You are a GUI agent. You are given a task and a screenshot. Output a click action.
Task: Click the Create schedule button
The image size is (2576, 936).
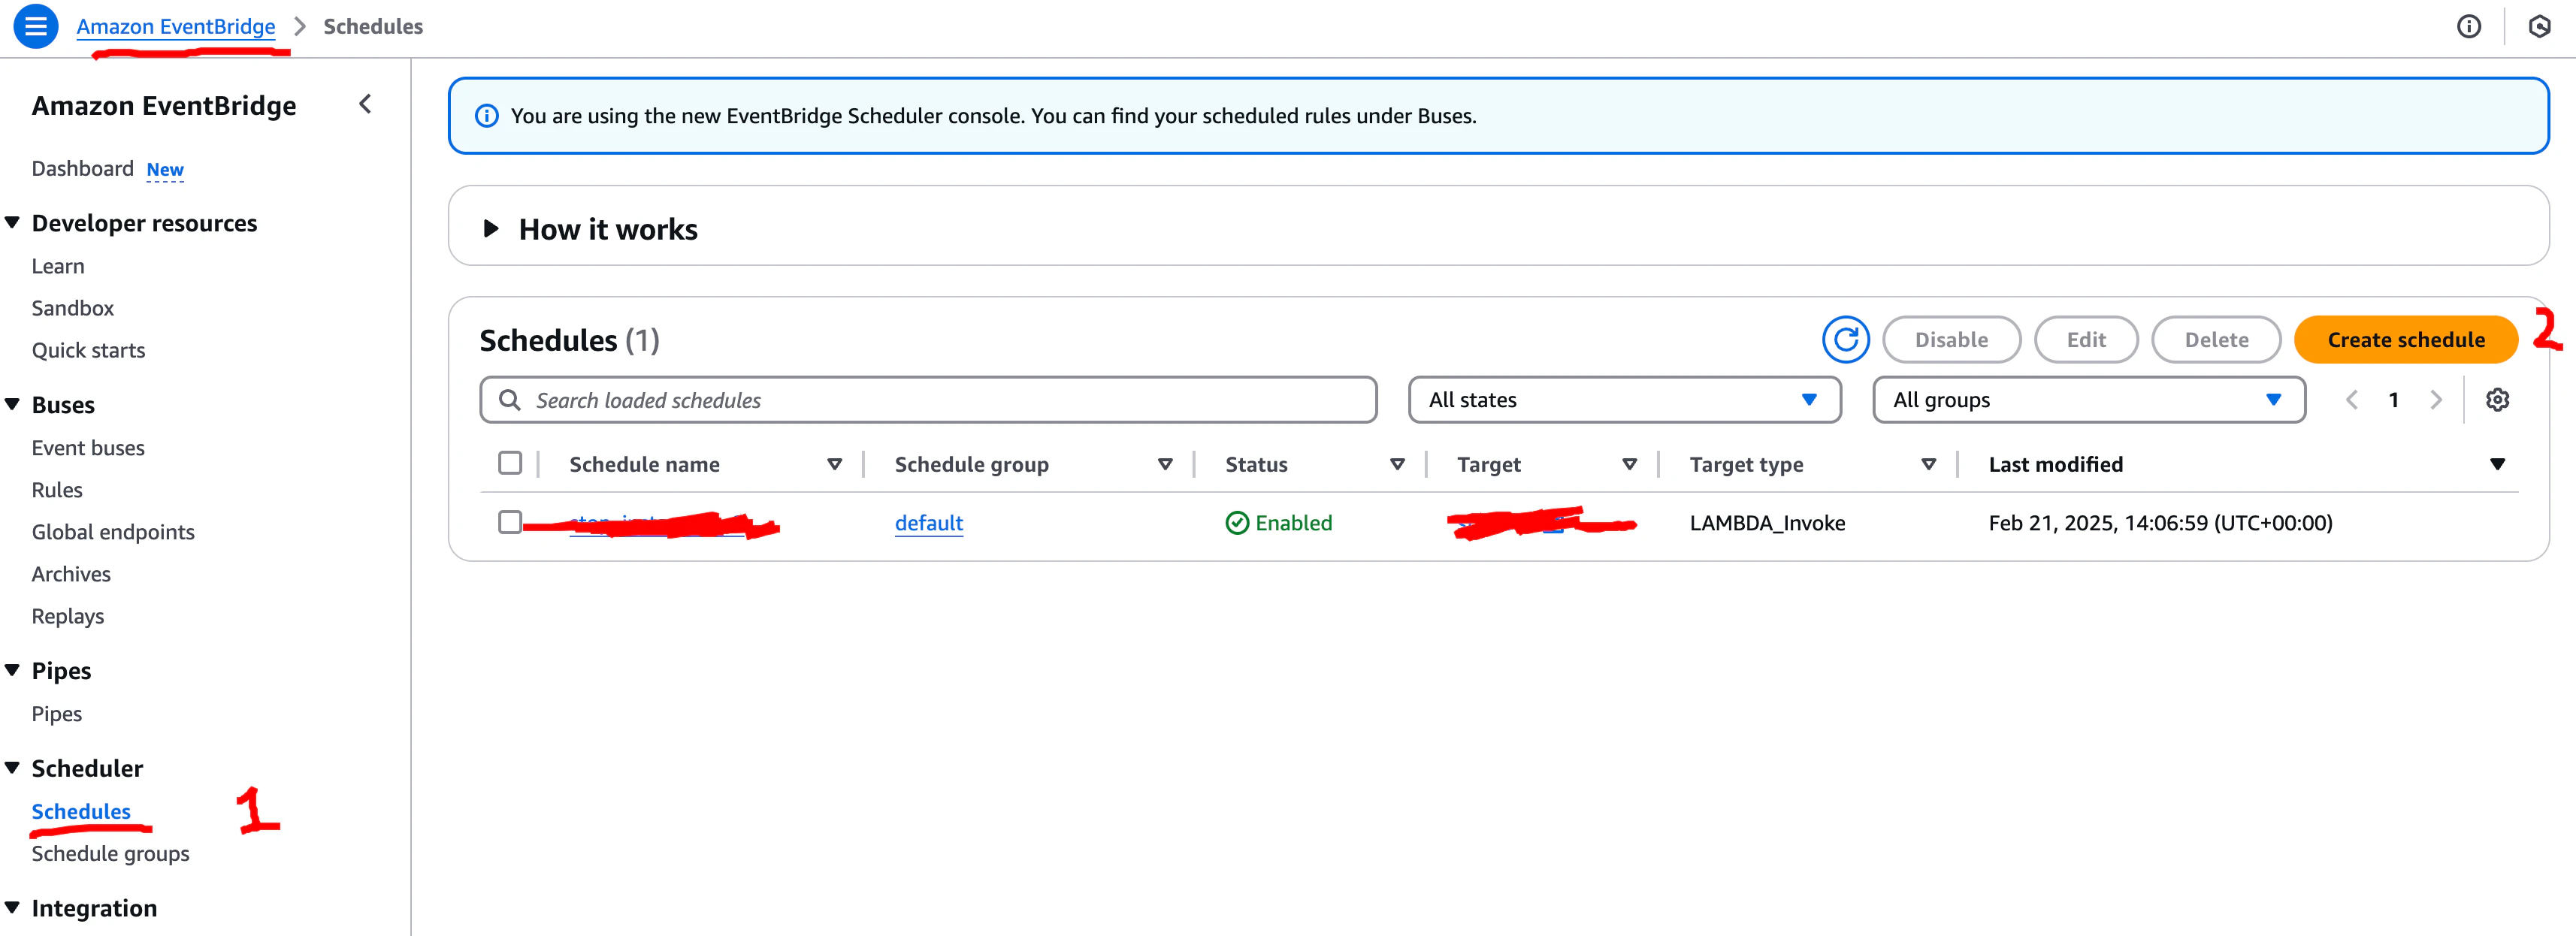[x=2405, y=340]
